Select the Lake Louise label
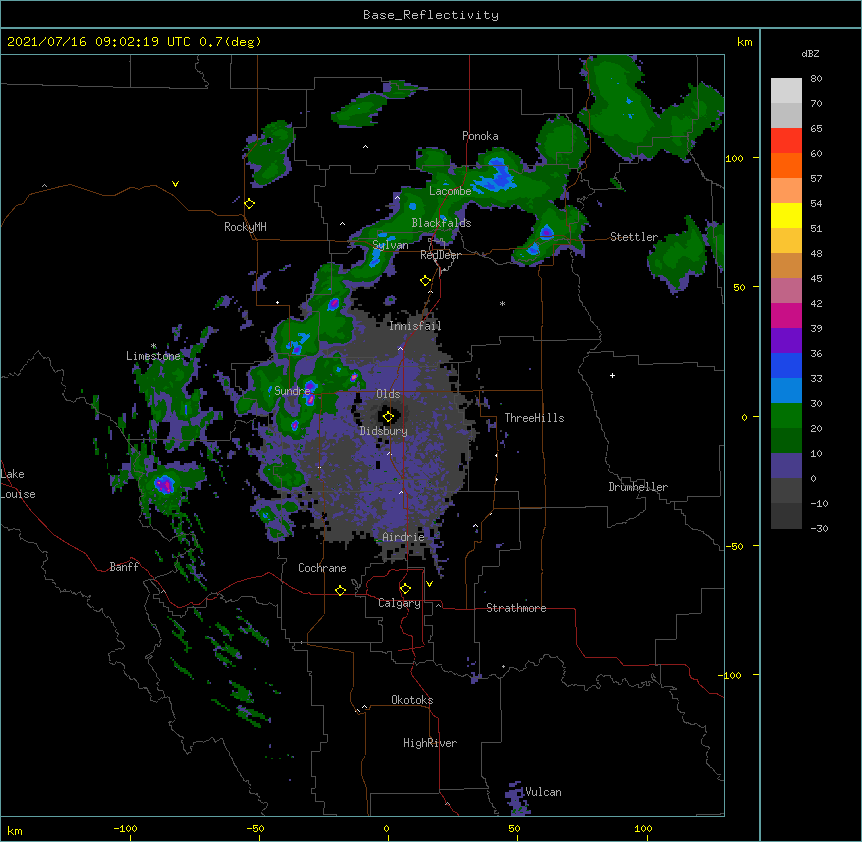Screen dimensions: 862x842 (18, 484)
